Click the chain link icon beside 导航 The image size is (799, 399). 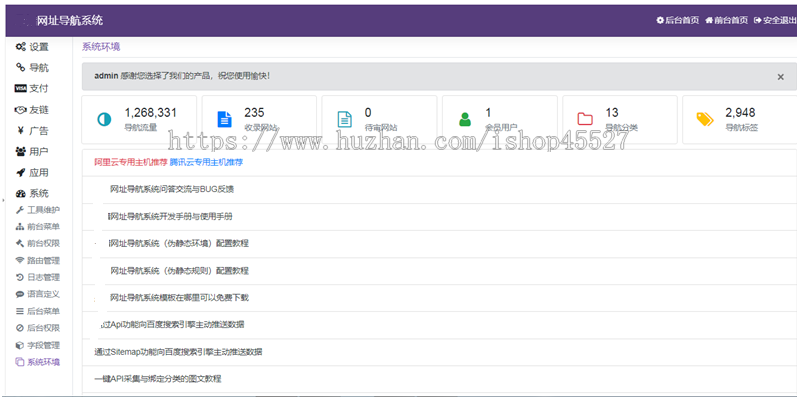click(x=20, y=67)
